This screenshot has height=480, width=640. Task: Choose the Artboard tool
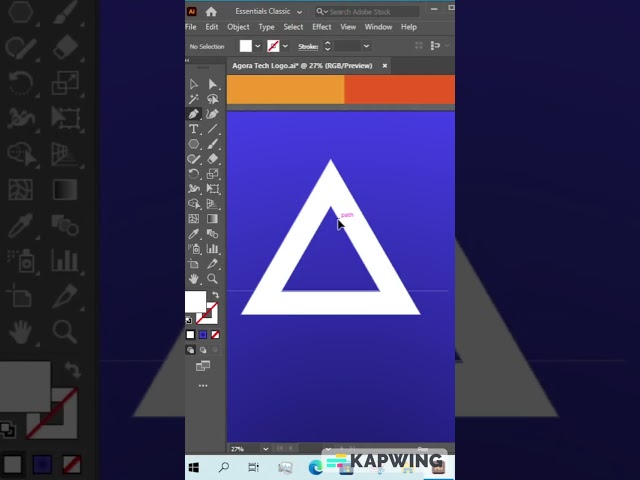193,264
